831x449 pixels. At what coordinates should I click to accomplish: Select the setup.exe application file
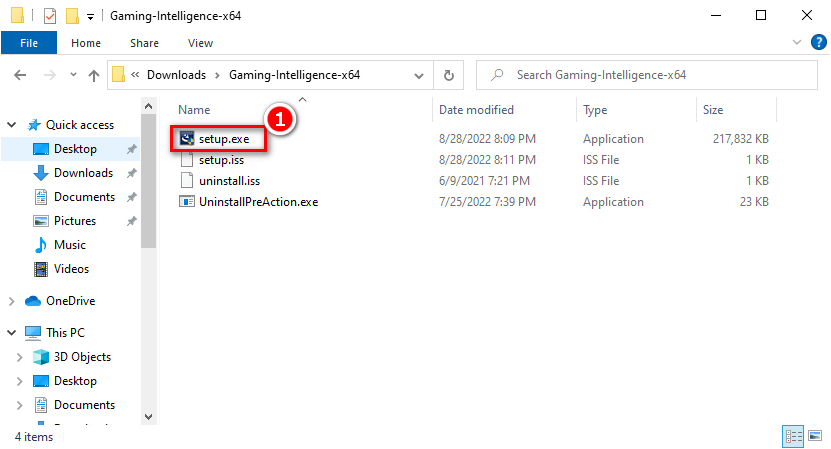coord(224,139)
